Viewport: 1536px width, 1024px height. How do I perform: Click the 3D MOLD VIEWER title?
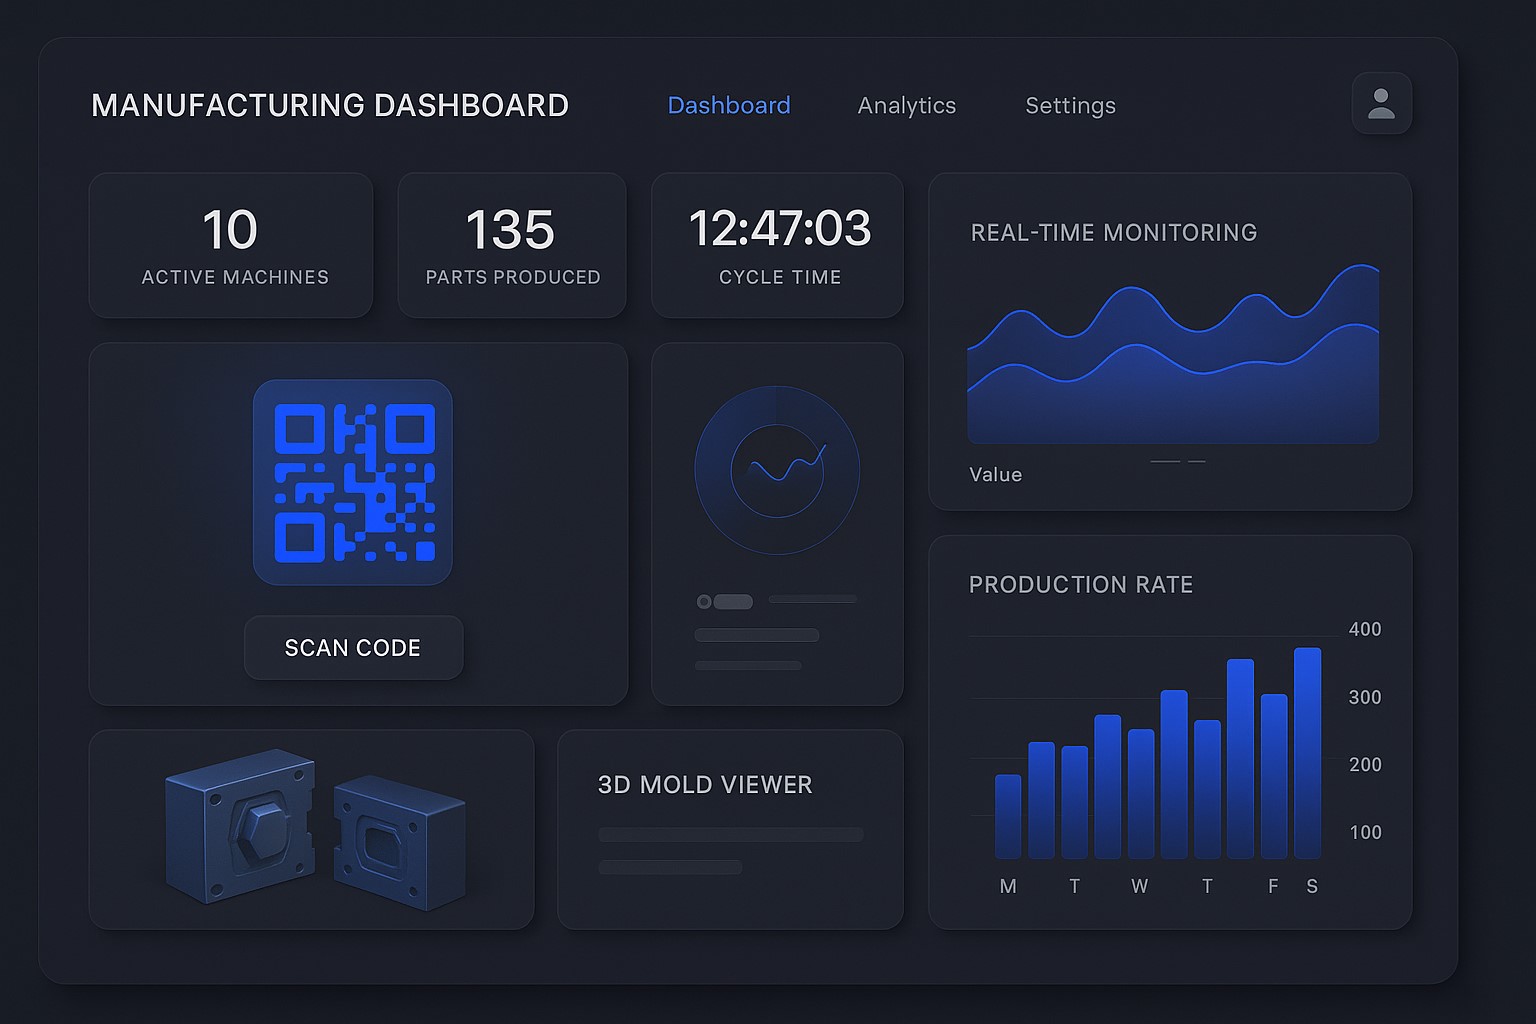click(x=705, y=785)
